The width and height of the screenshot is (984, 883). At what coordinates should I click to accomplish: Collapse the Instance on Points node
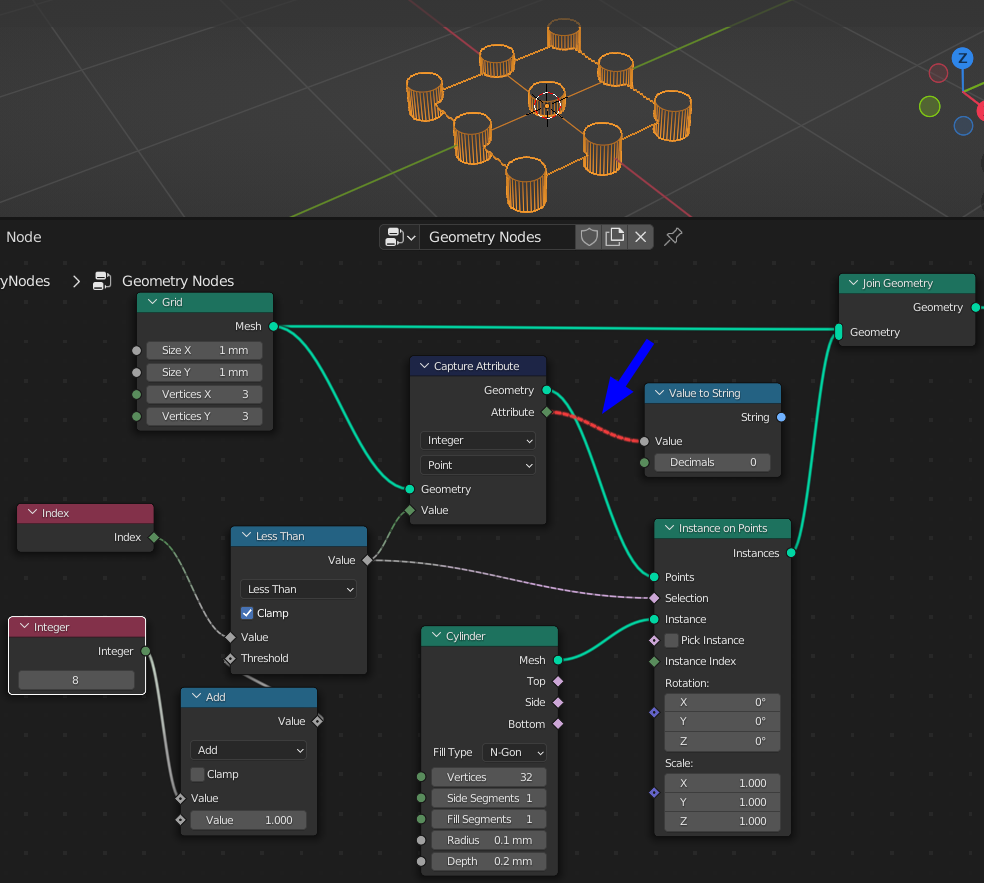(x=669, y=528)
